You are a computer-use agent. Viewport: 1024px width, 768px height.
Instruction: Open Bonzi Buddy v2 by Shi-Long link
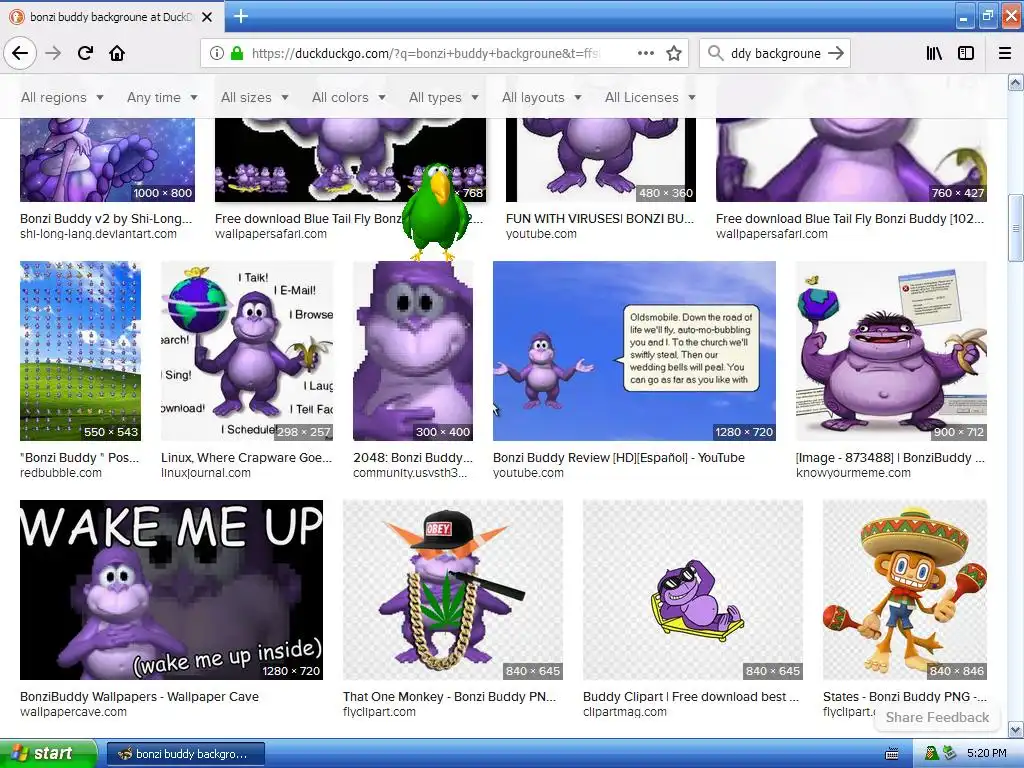tap(106, 219)
